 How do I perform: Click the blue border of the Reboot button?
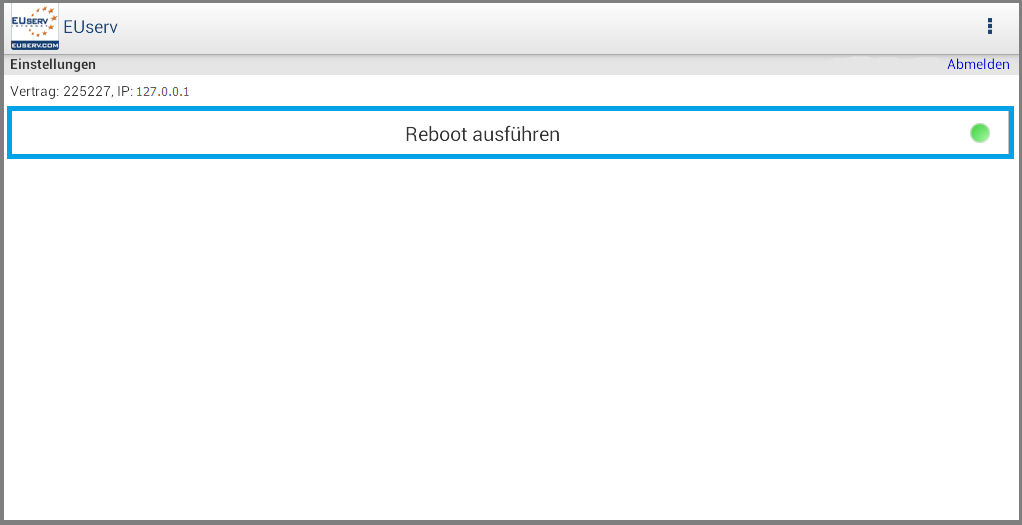click(511, 110)
